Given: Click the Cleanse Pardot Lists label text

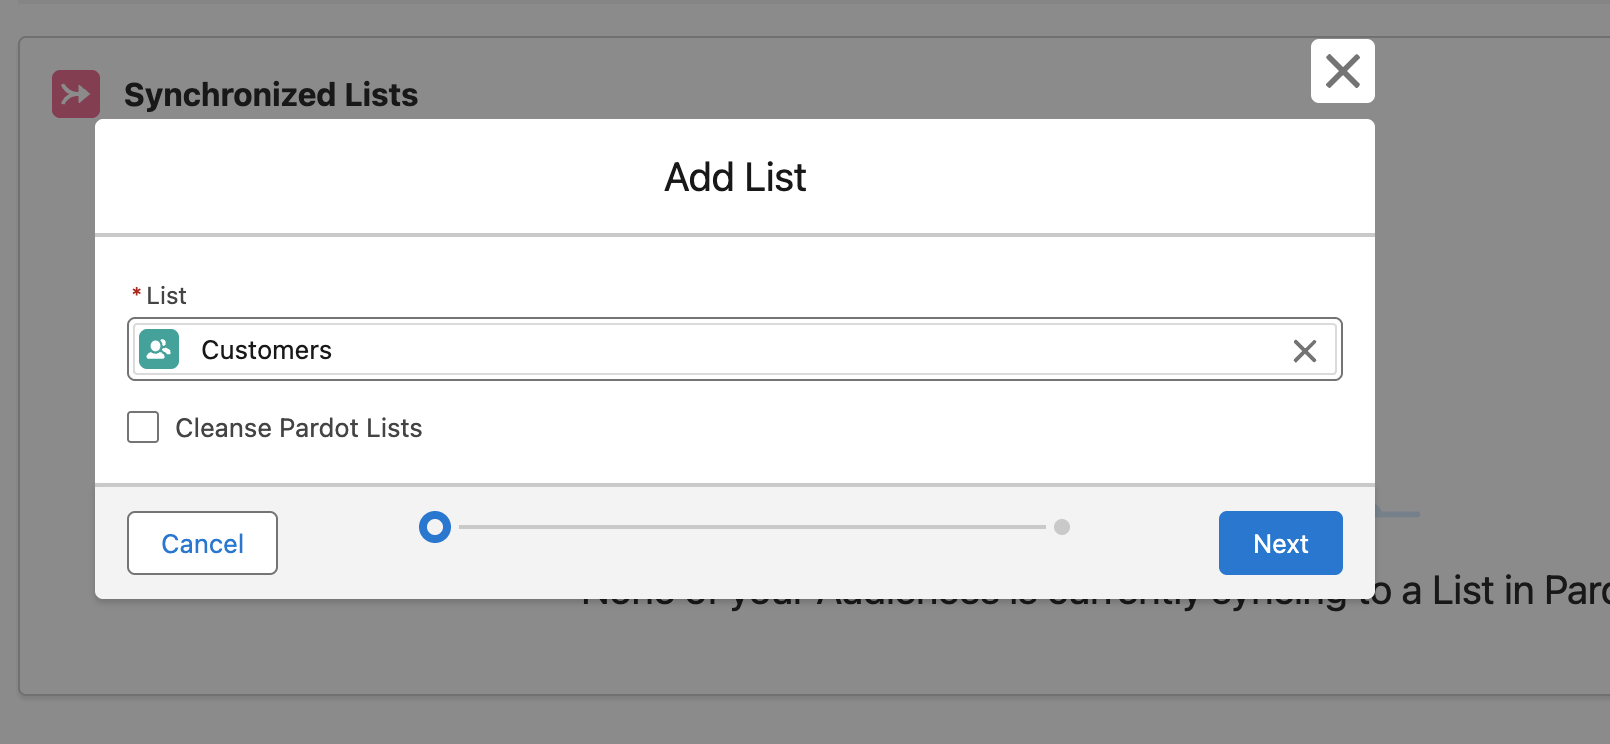Looking at the screenshot, I should pyautogui.click(x=299, y=428).
